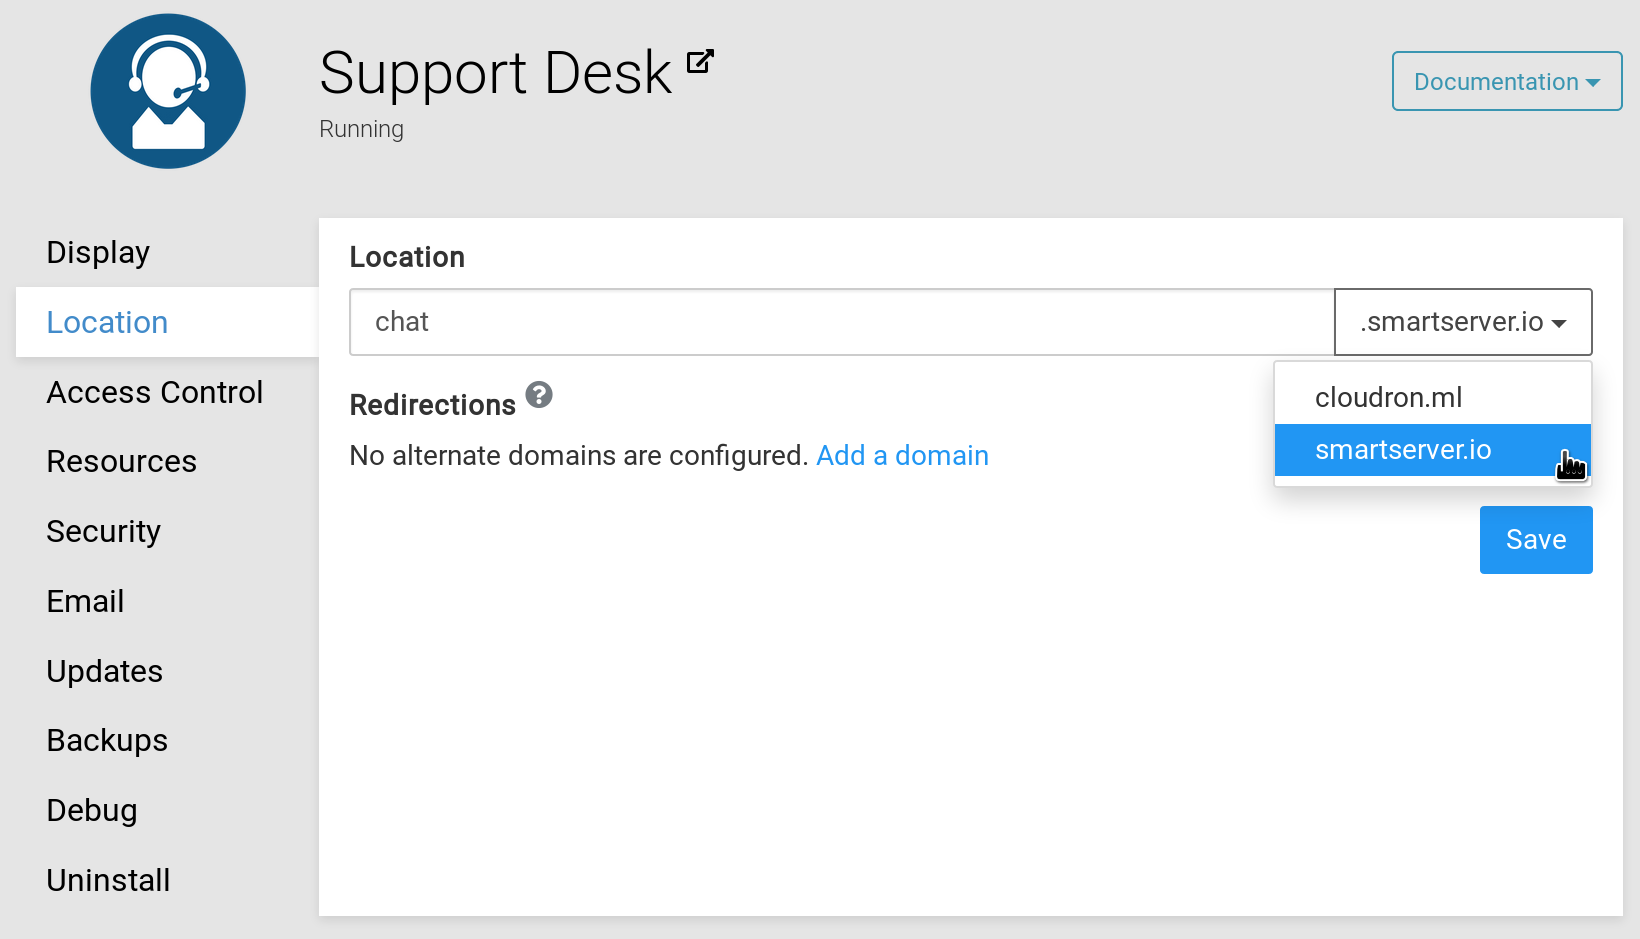Open the Email settings section

(86, 602)
